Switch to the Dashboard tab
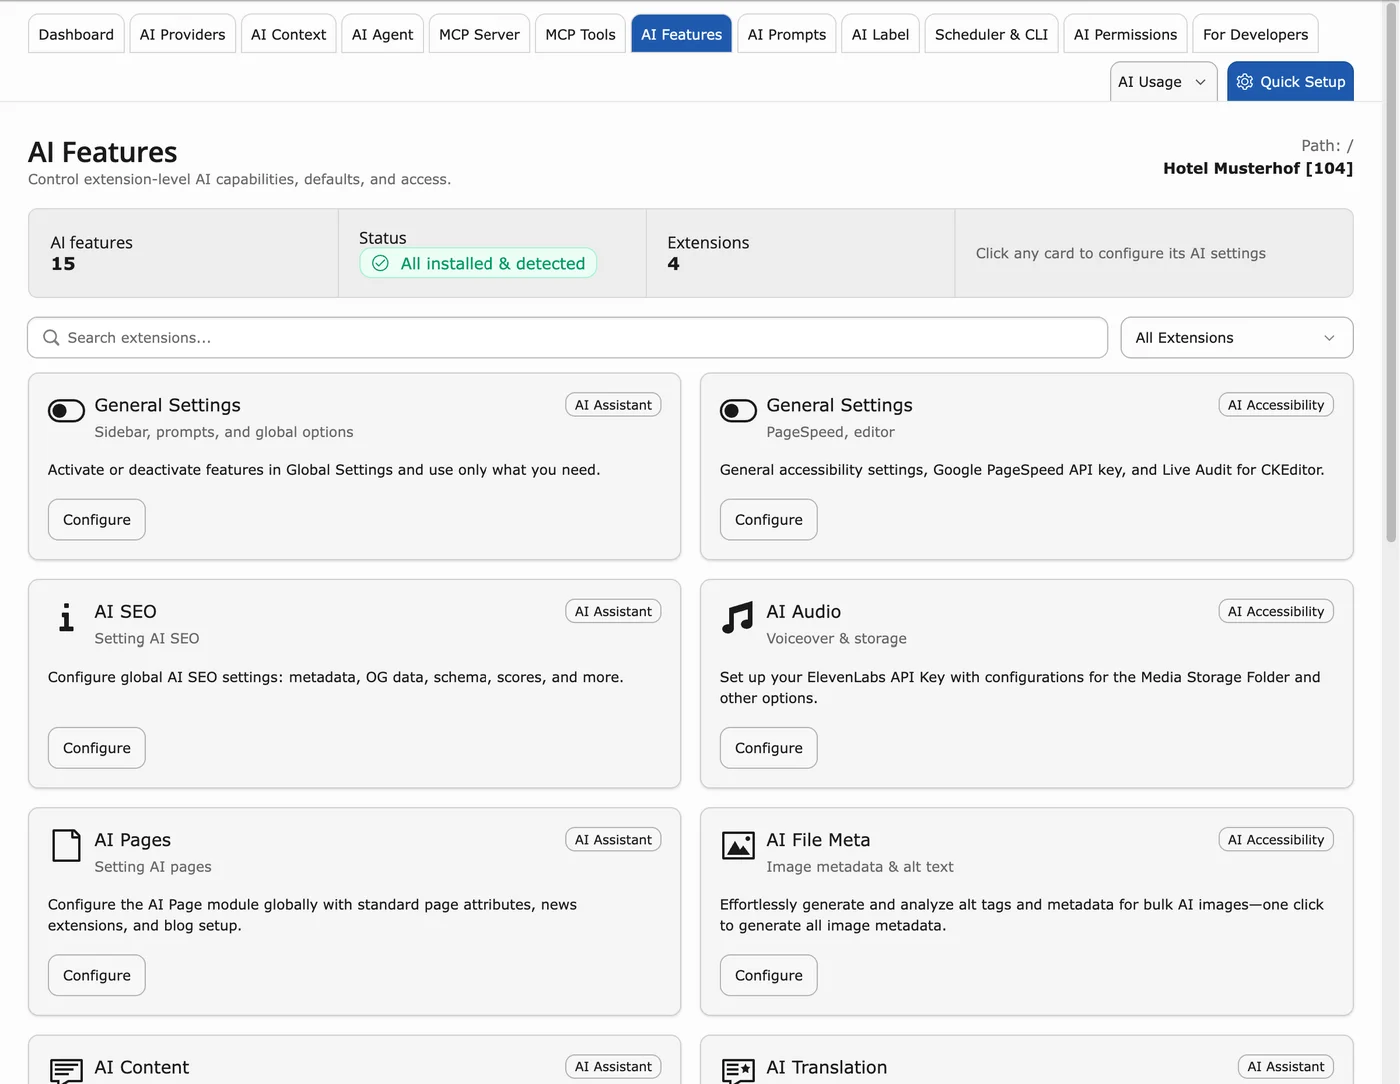The width and height of the screenshot is (1400, 1084). (76, 34)
